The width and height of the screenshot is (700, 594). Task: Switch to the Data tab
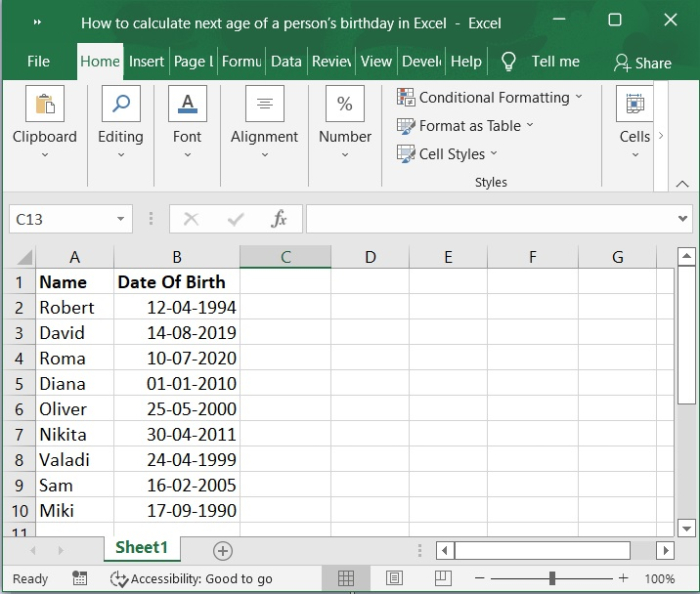point(285,61)
